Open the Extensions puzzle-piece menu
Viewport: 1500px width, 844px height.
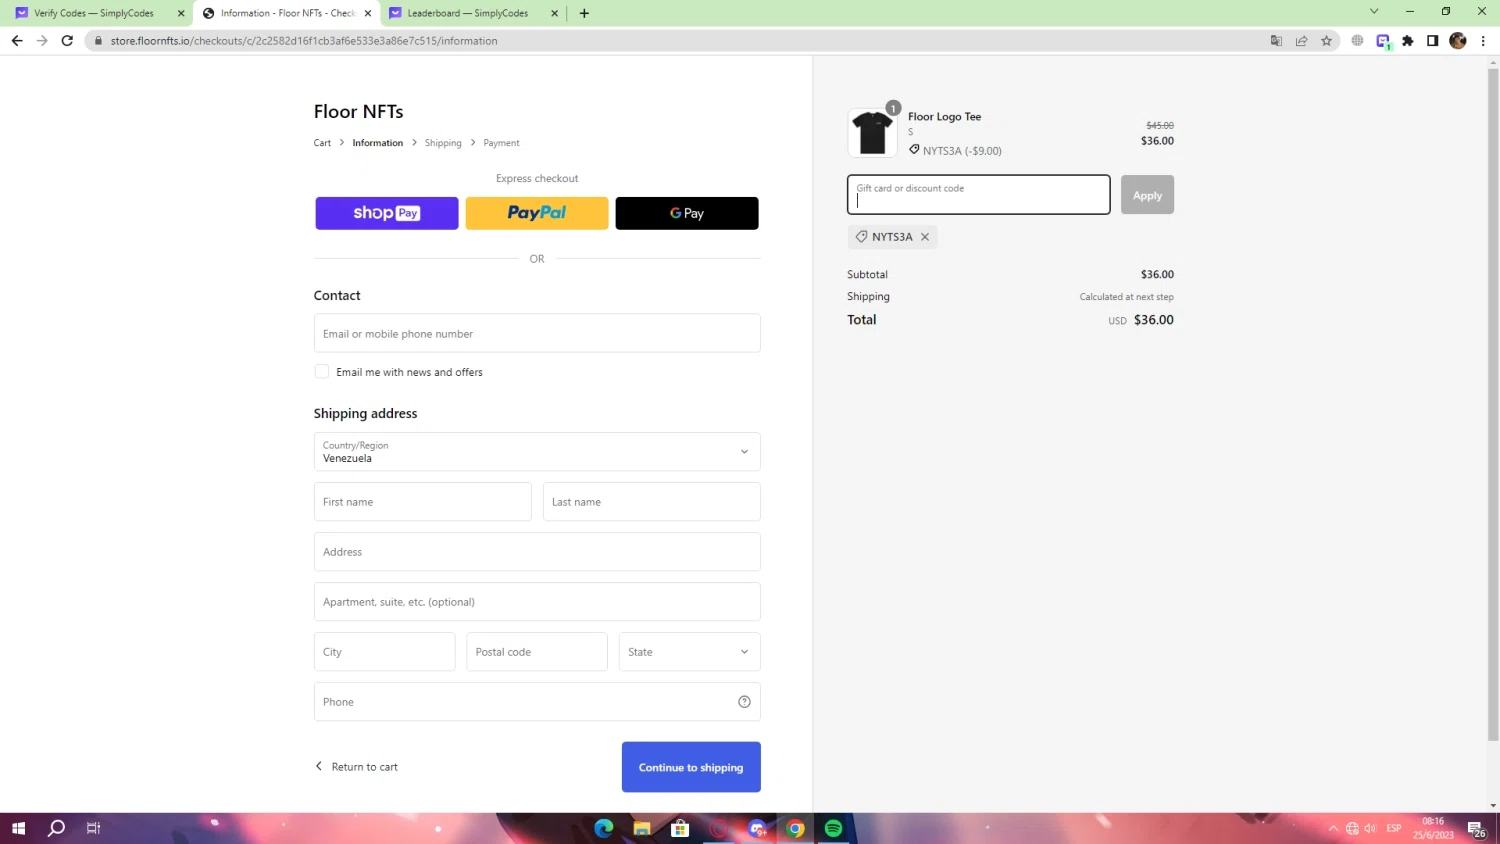[x=1408, y=41]
